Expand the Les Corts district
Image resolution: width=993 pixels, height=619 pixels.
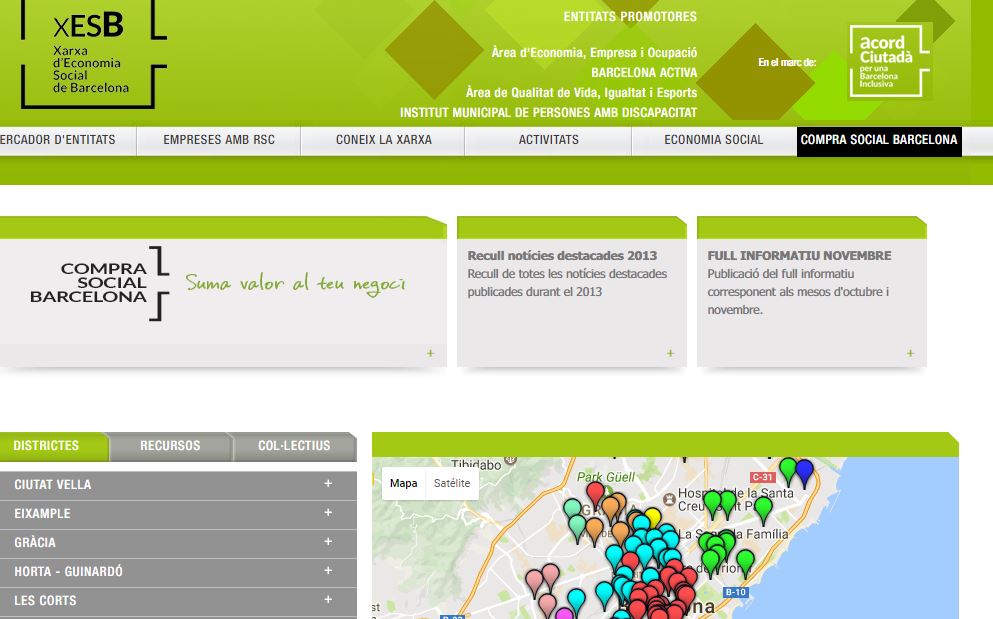pos(178,601)
